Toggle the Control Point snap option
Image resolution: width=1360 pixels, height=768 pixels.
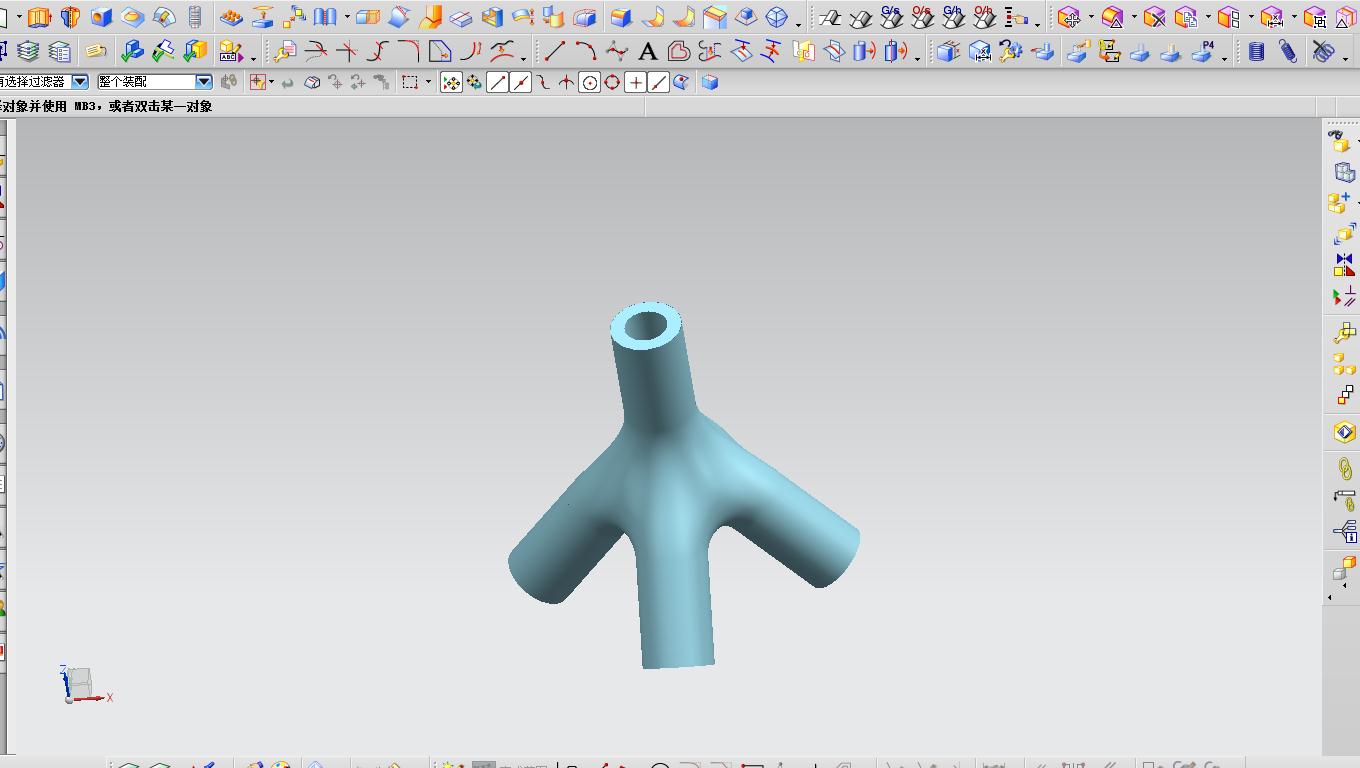tap(544, 83)
